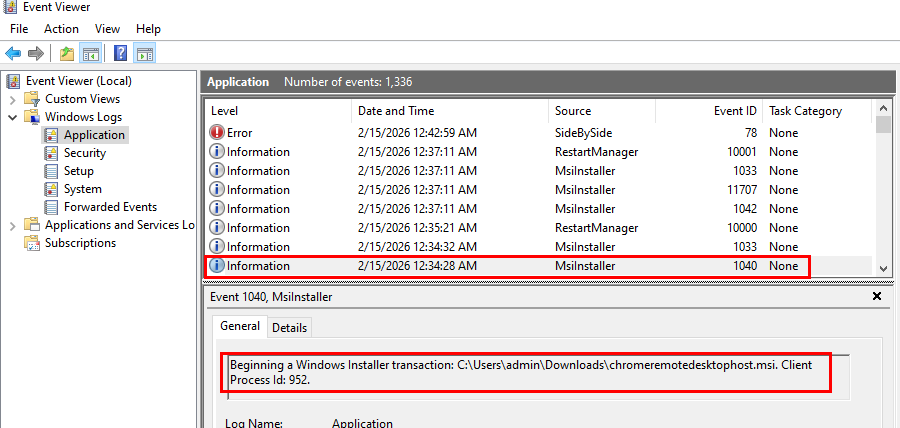This screenshot has height=428, width=900.
Task: Click info icon of MsiInstaller 1040 event
Action: 217,266
